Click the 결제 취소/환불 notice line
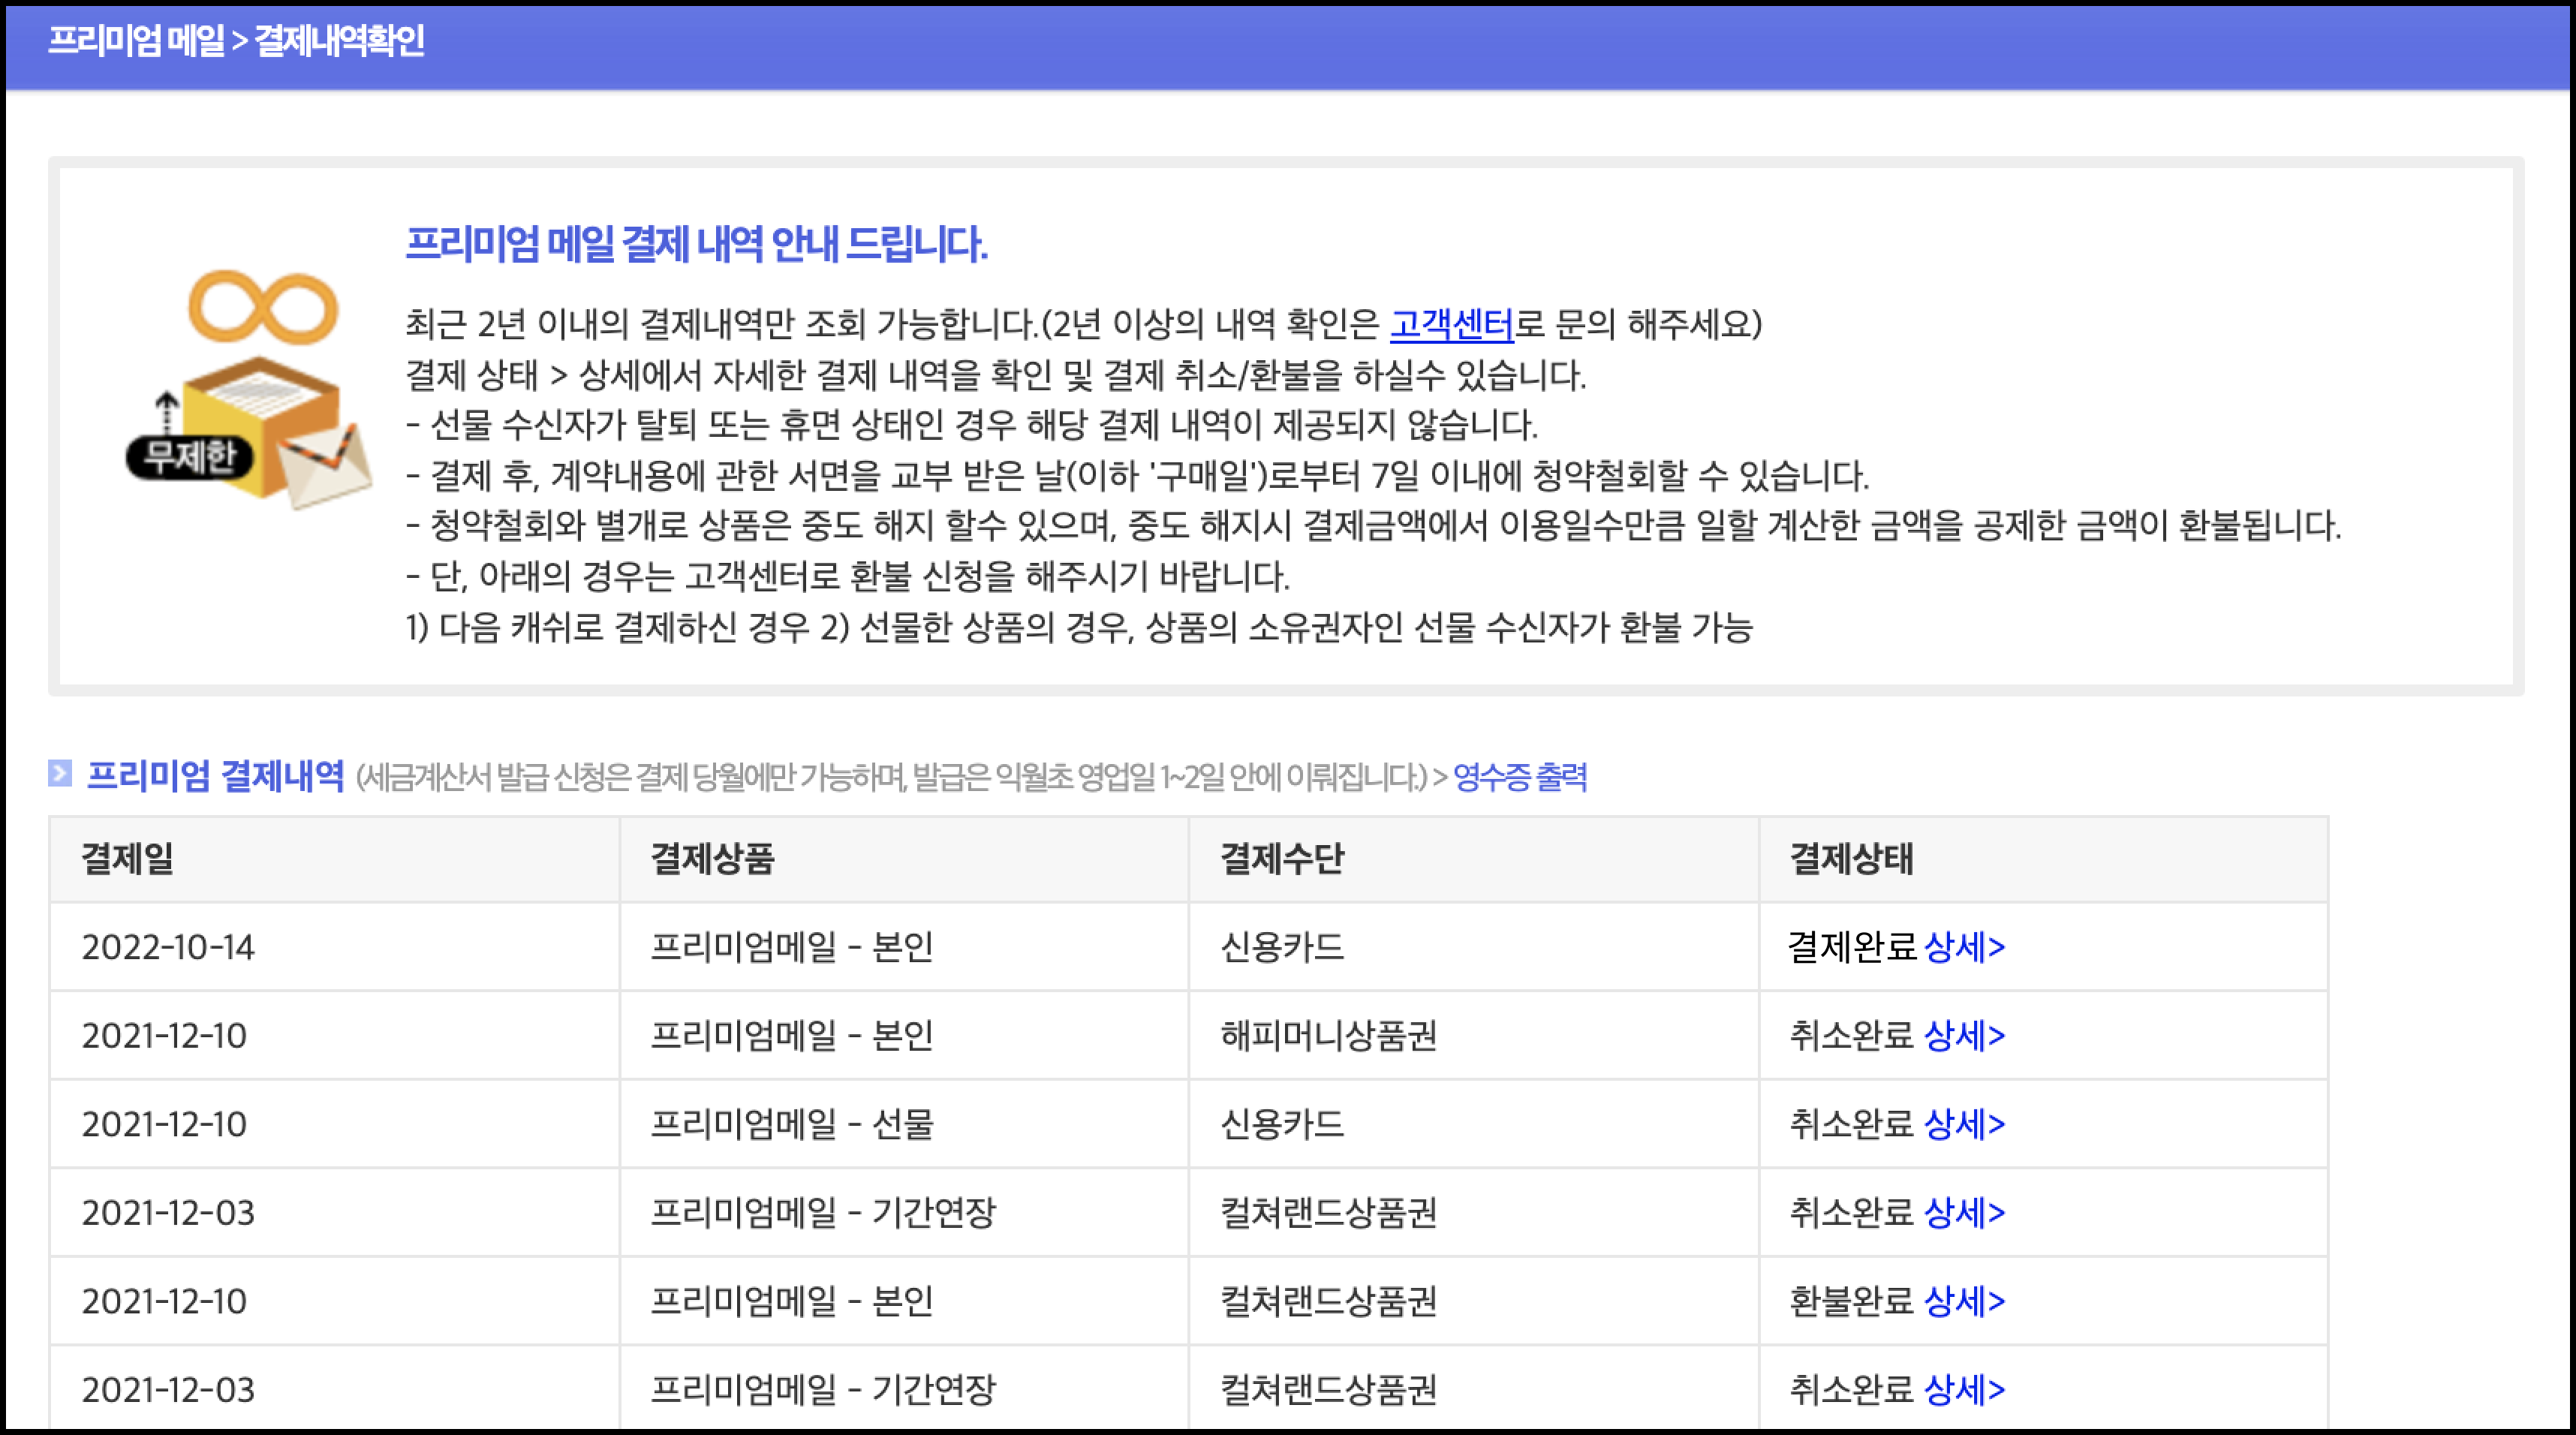The image size is (2576, 1435). coord(995,375)
